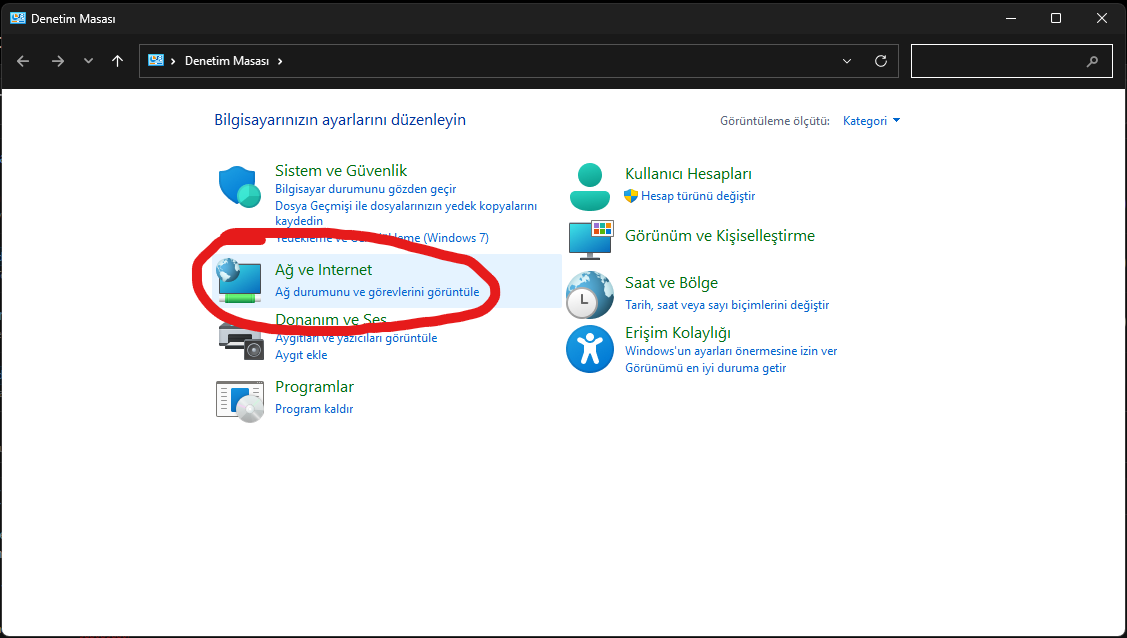Click the search magnifier icon
Viewport: 1127px width, 638px height.
click(1092, 61)
